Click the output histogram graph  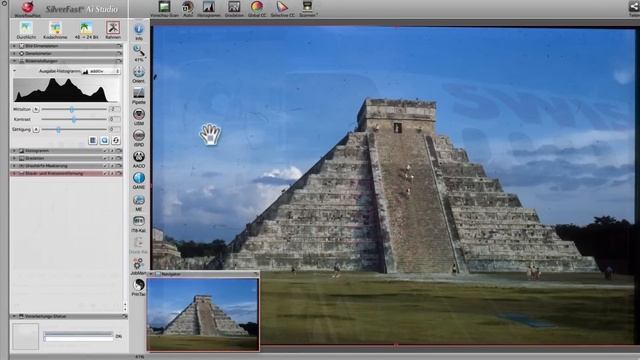(67, 90)
